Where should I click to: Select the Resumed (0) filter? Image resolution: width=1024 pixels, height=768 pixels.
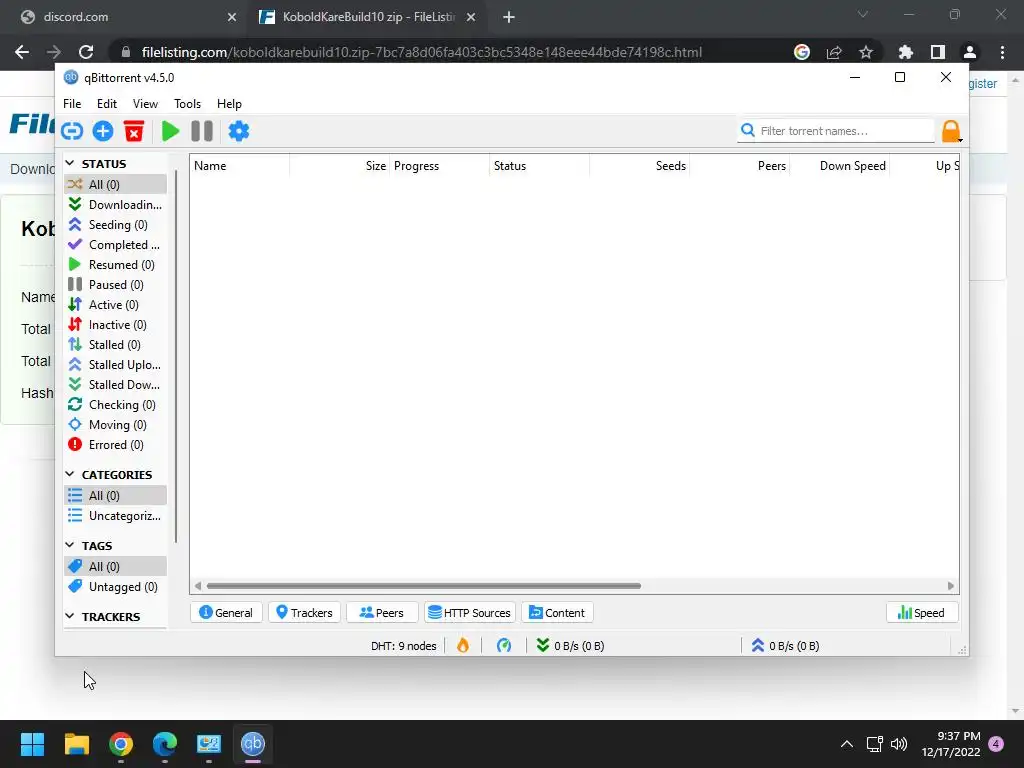tap(116, 264)
